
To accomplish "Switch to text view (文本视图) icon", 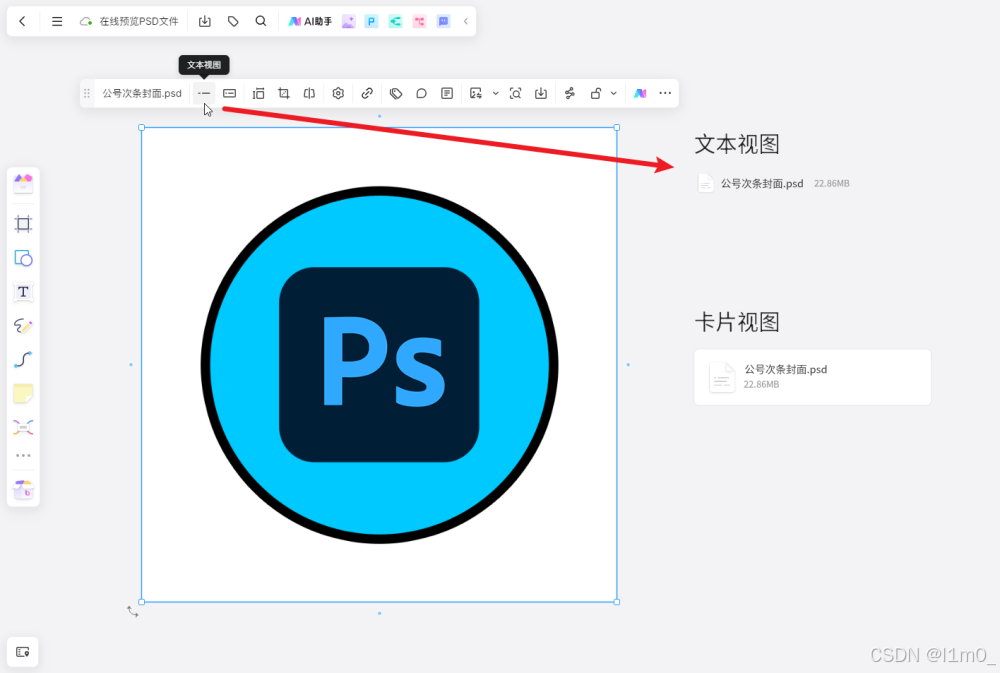I will tap(203, 93).
